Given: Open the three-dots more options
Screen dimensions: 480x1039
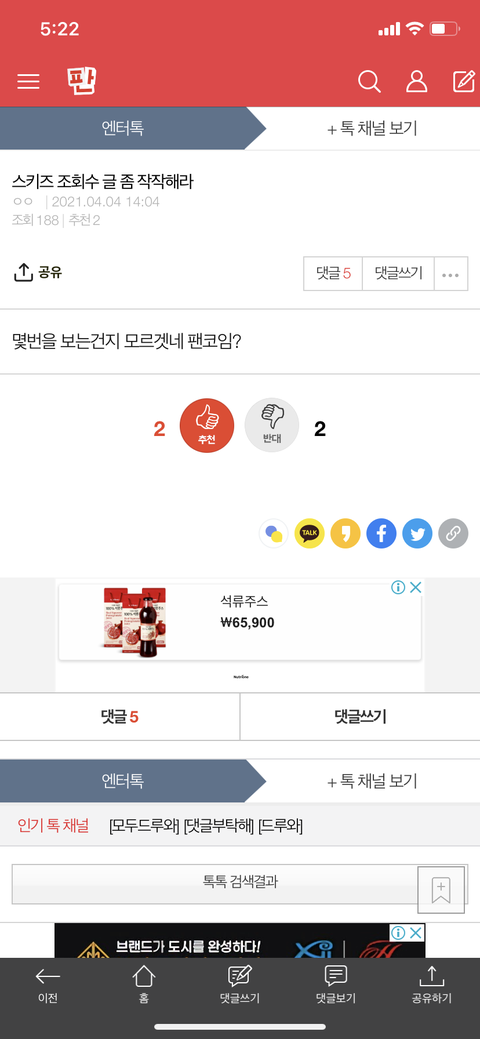Looking at the screenshot, I should tap(451, 274).
